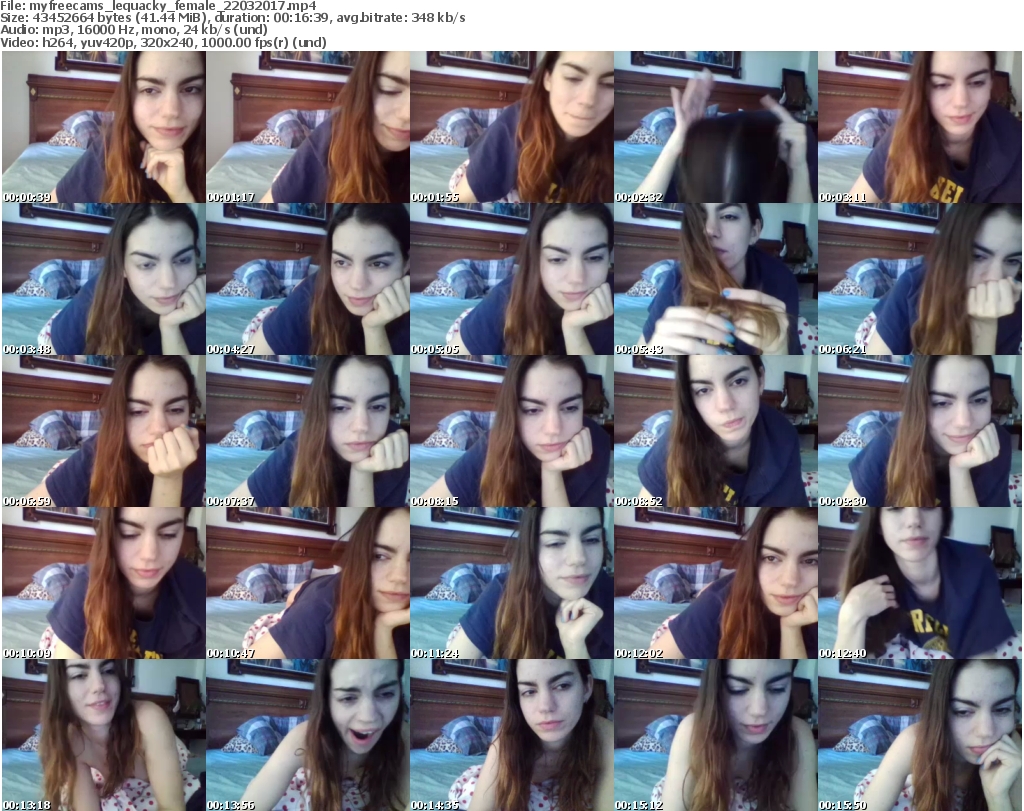Open the thumbnail at 00:08:52

716,431
